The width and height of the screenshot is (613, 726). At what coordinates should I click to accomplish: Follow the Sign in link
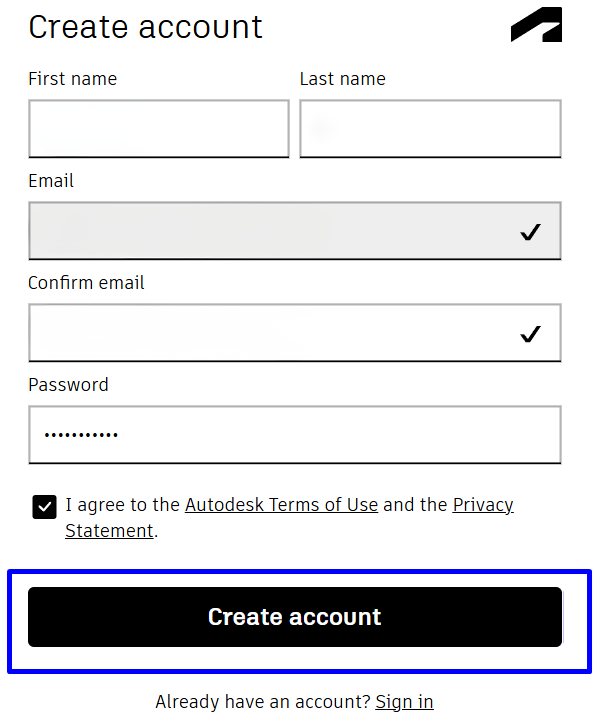pyautogui.click(x=404, y=702)
